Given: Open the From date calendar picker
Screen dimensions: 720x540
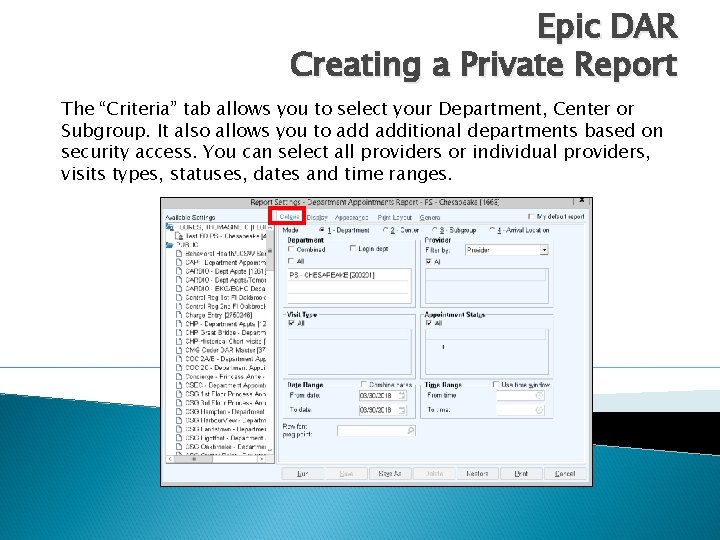Looking at the screenshot, I should (402, 396).
